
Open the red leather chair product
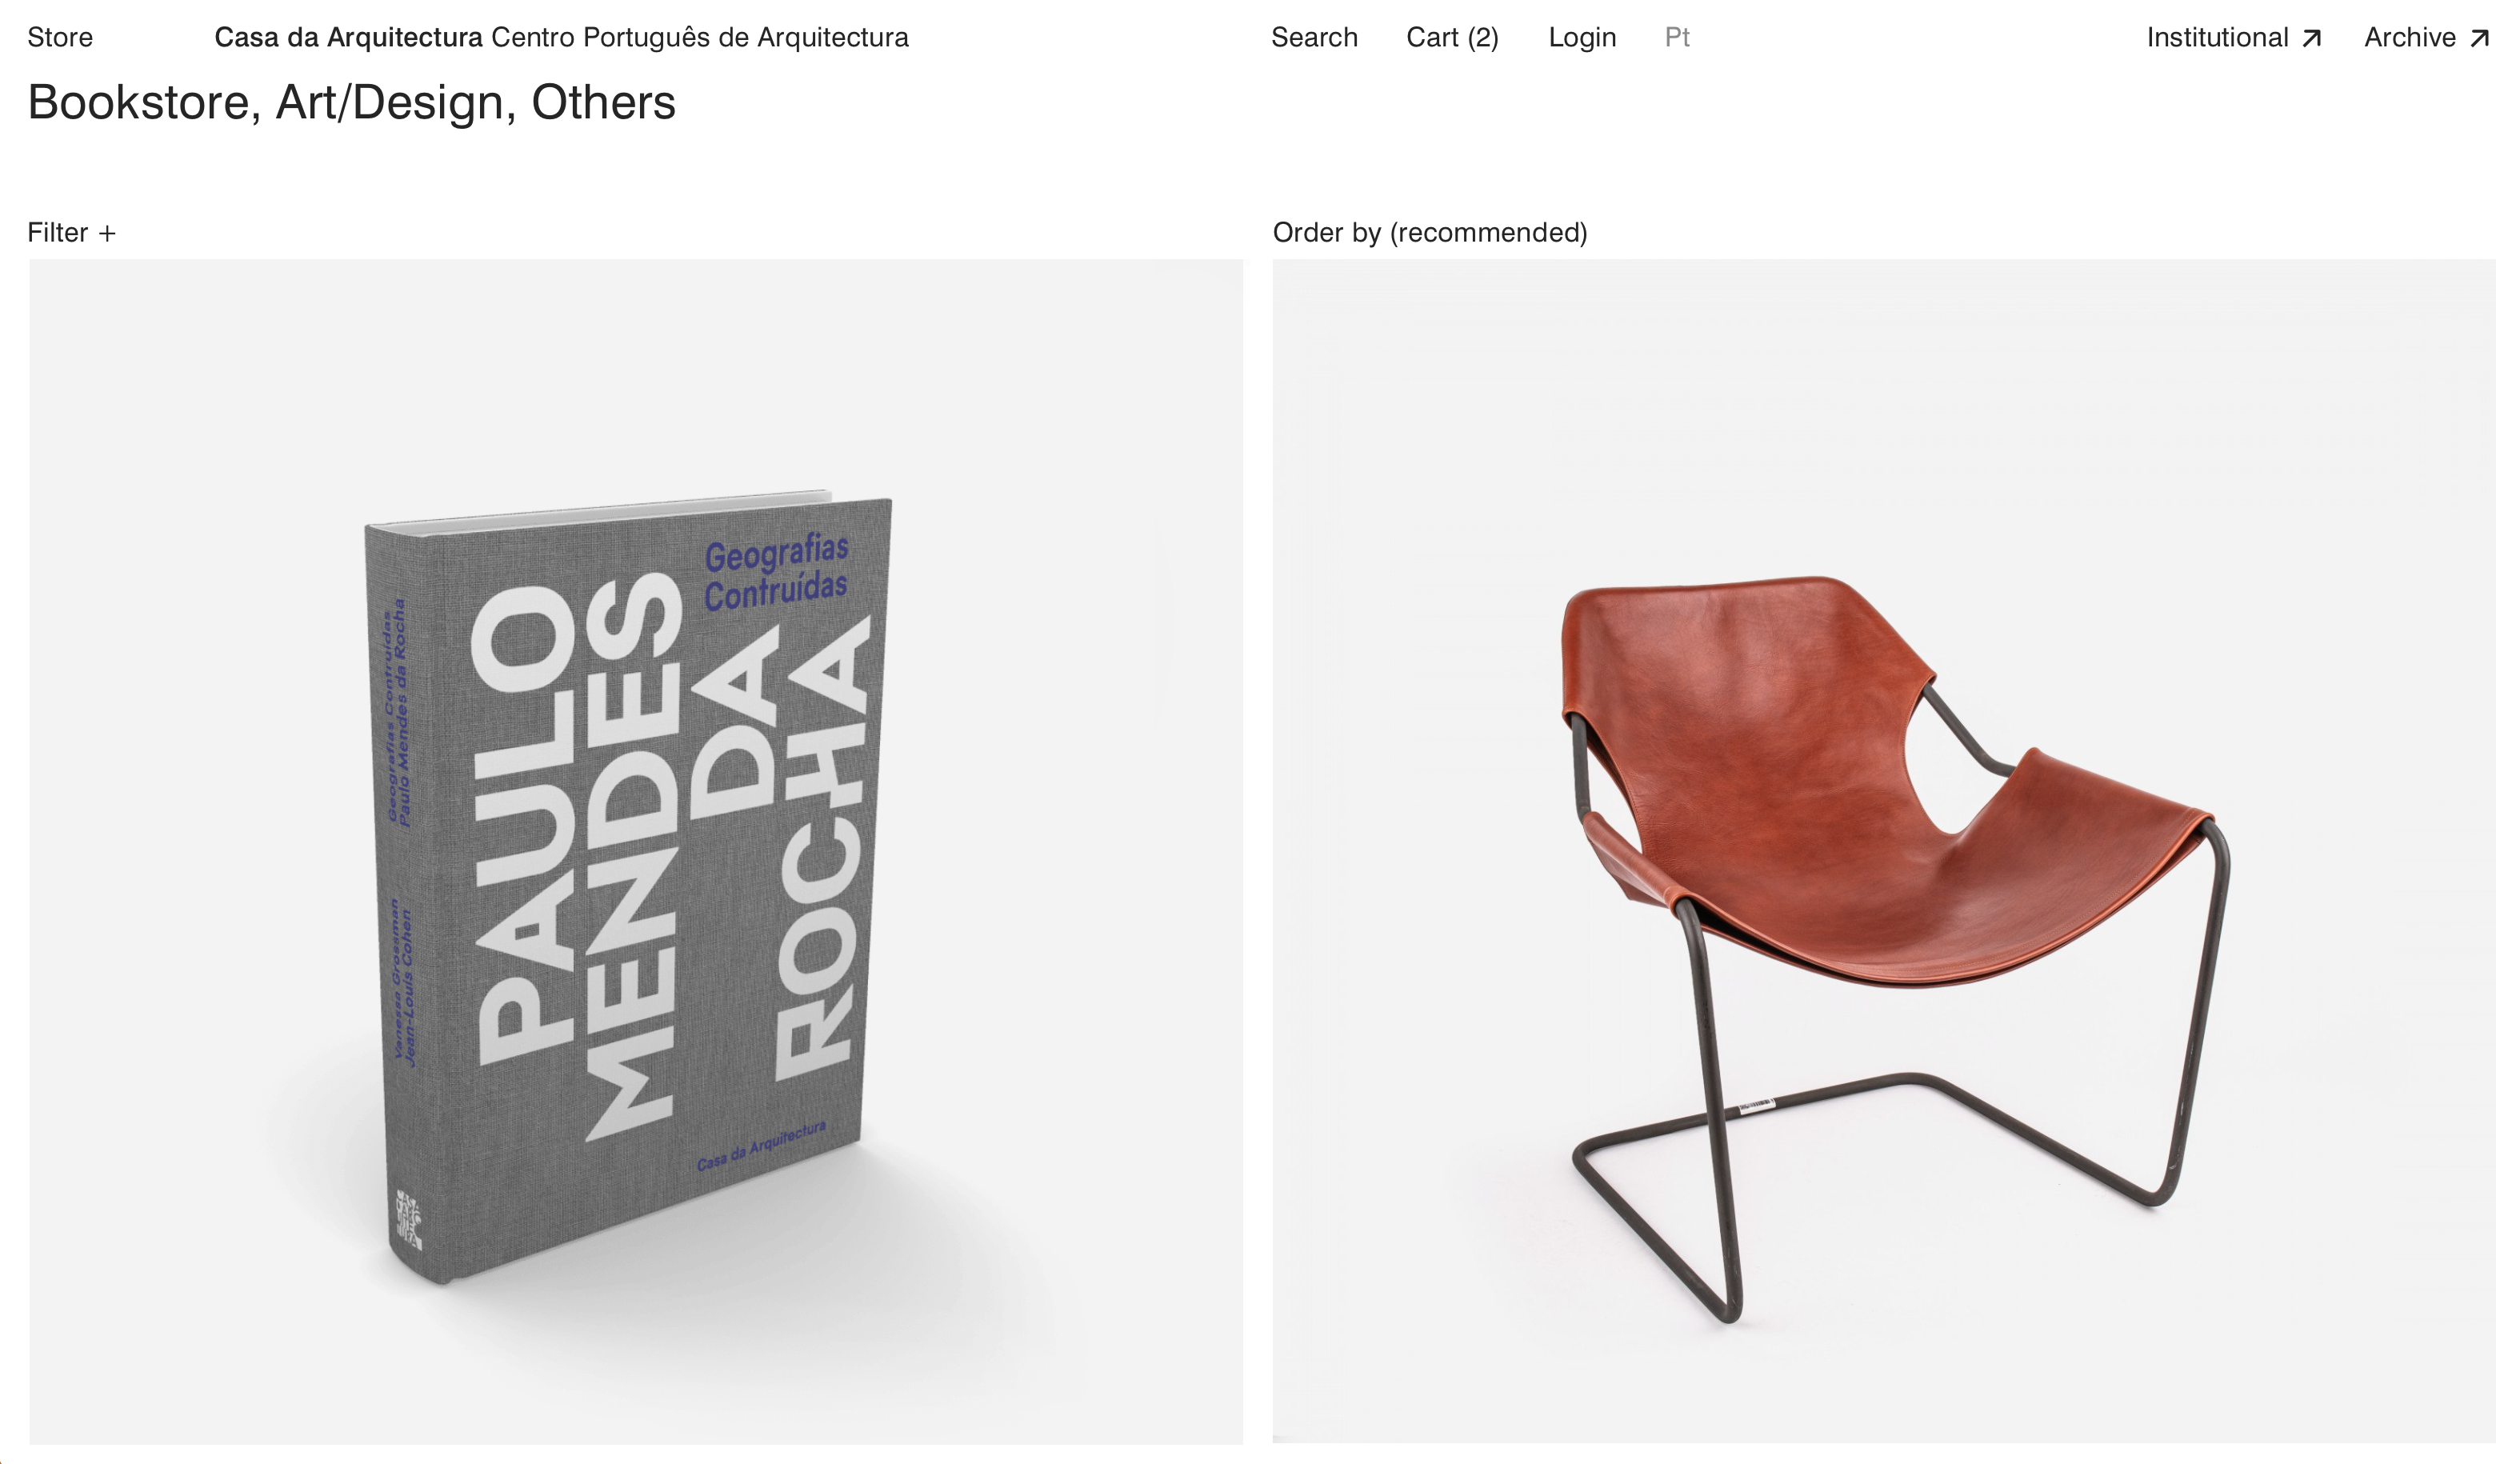(1884, 851)
